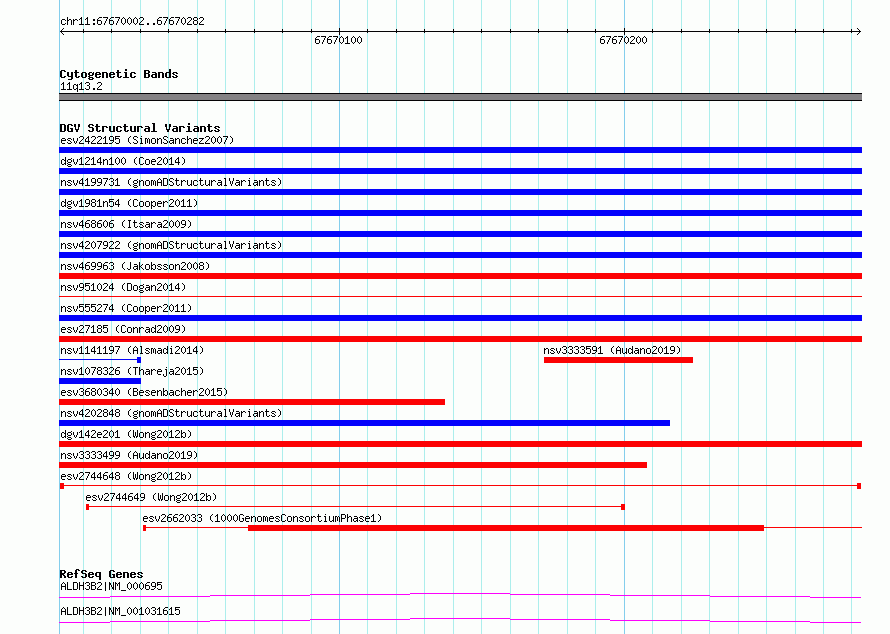Open the nsv3333499 (Audano2019) label

tap(129, 455)
